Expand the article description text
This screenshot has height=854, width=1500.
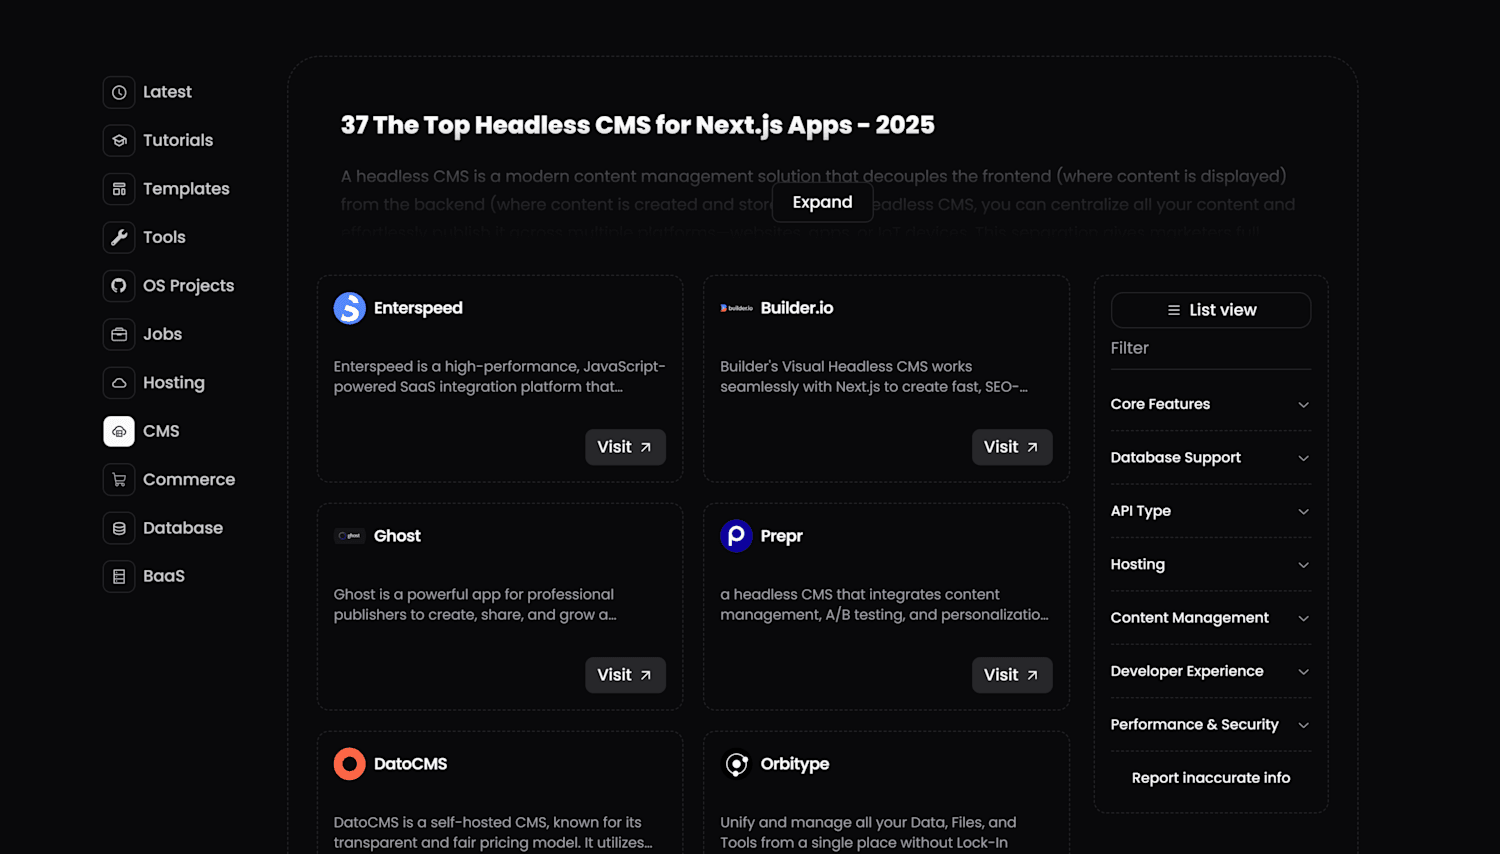[x=823, y=202]
